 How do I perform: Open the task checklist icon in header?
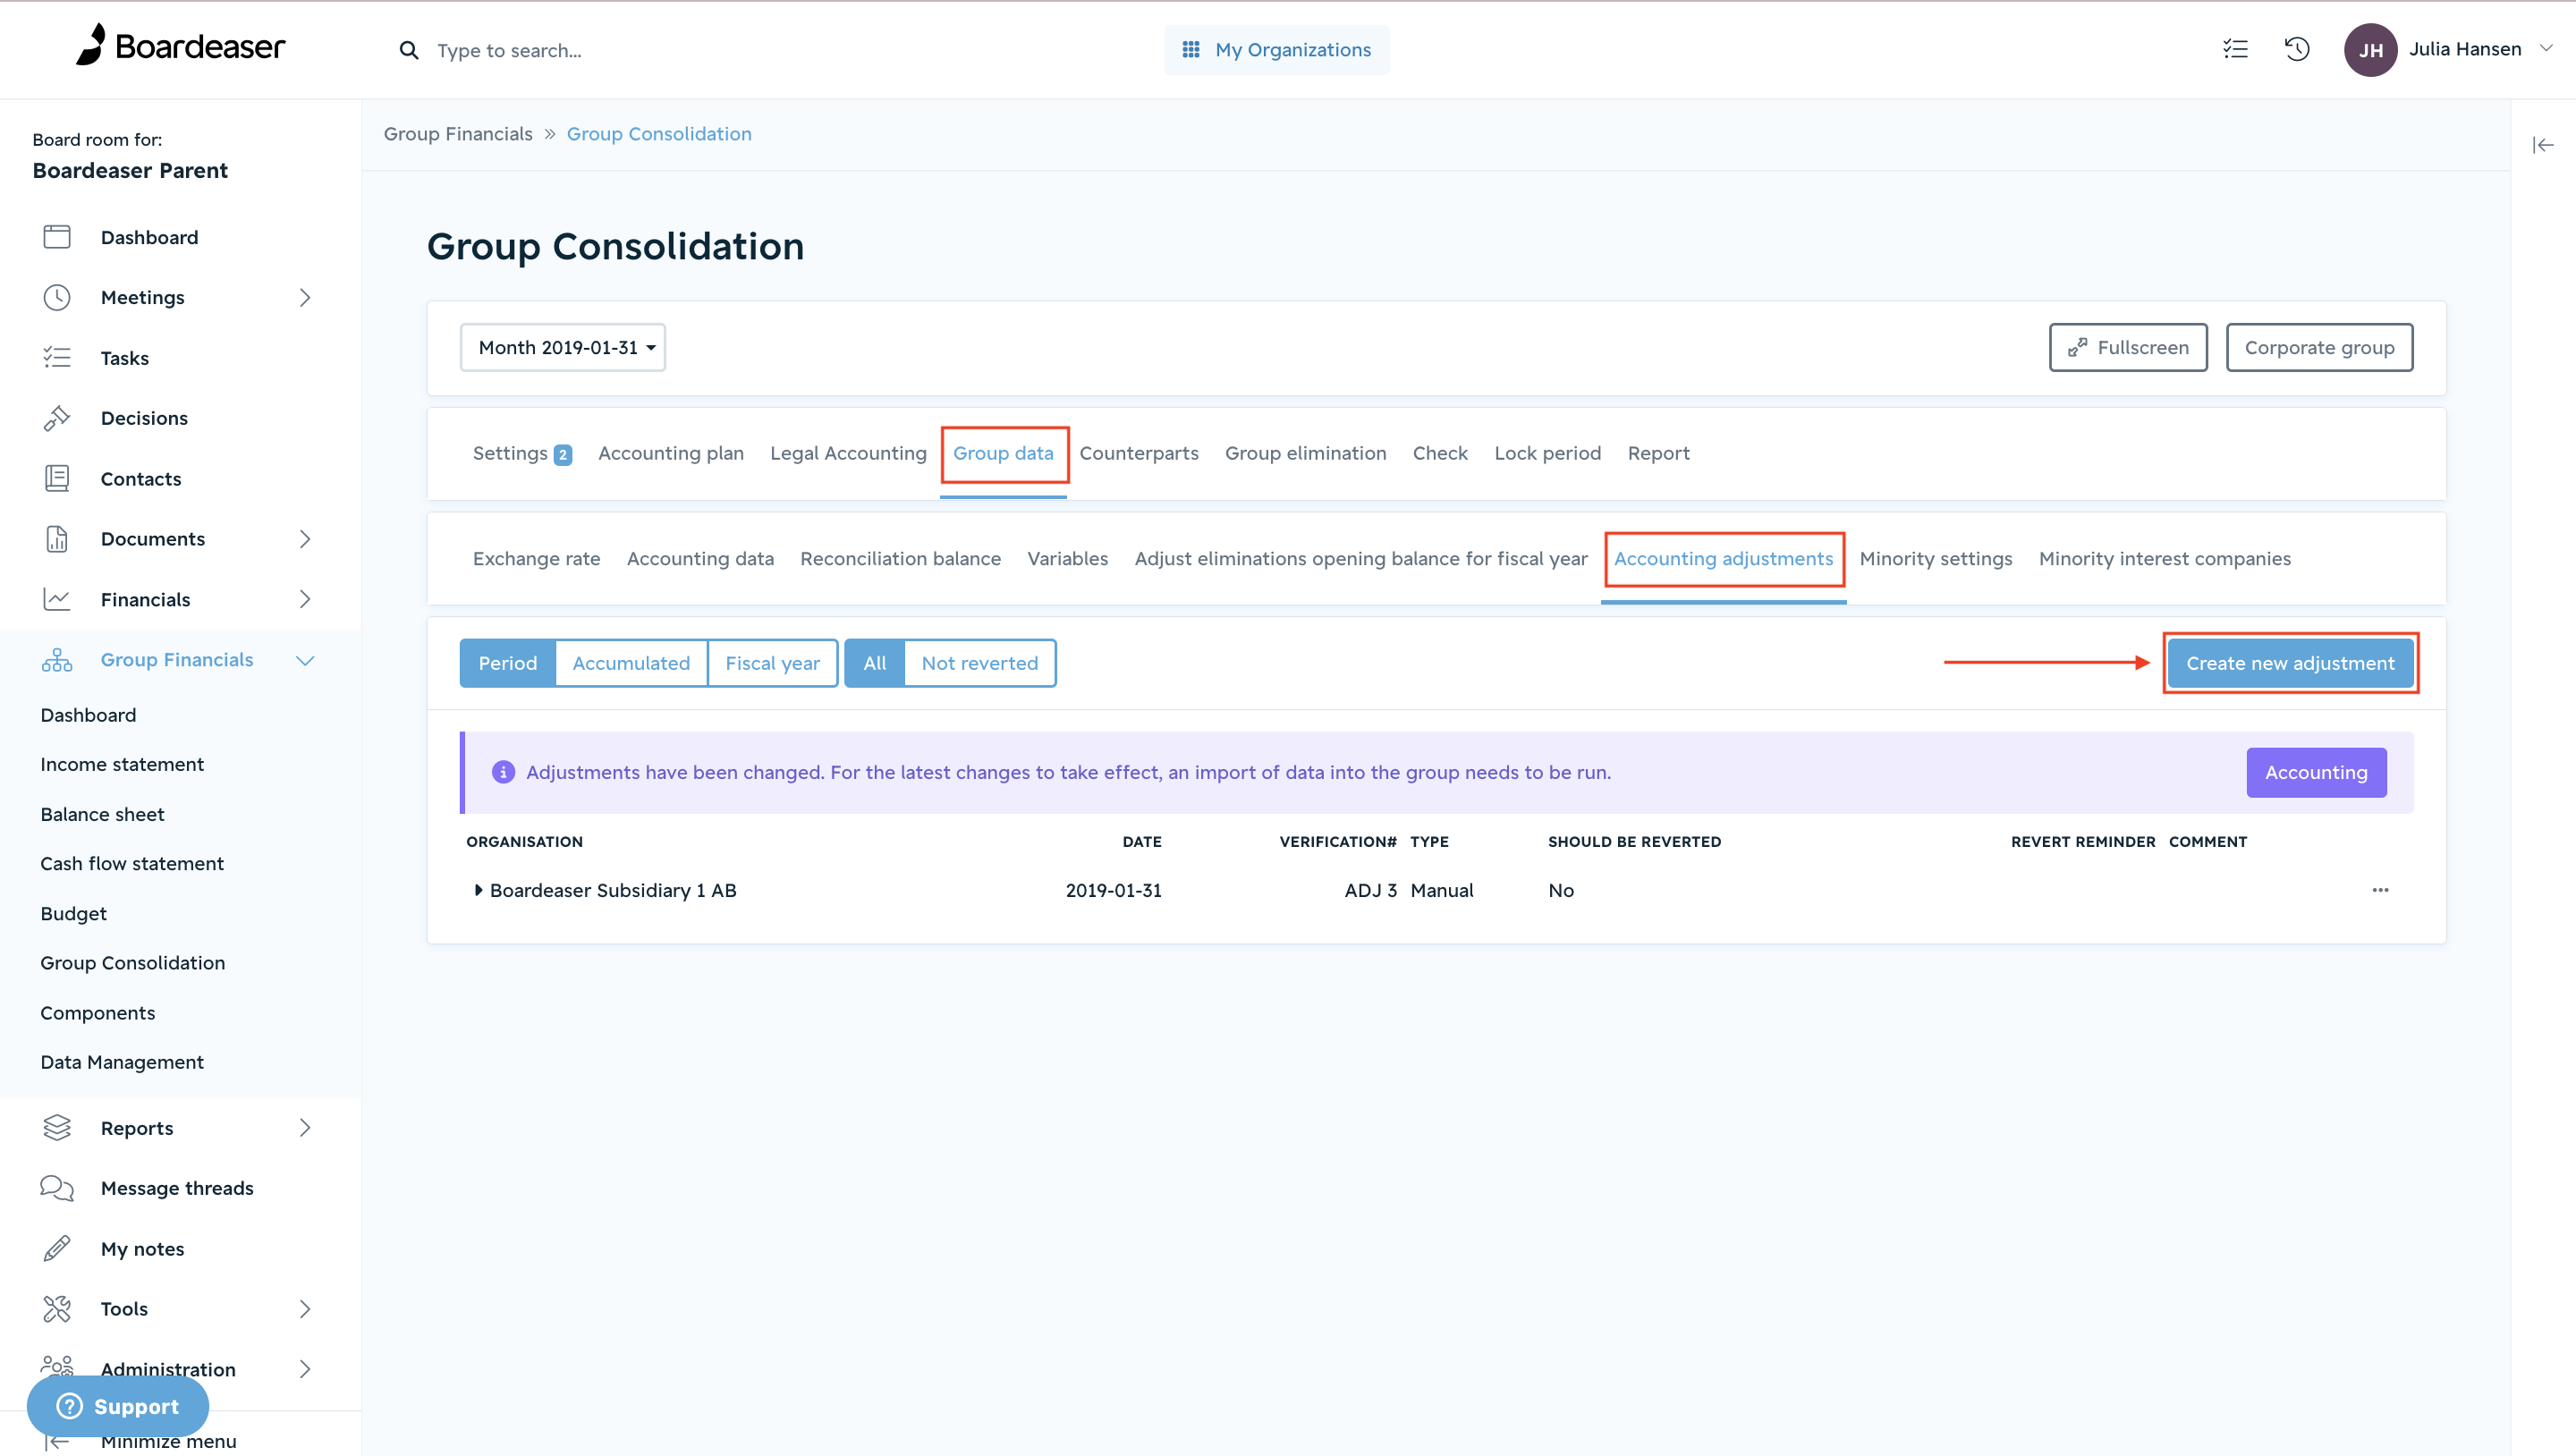[2235, 49]
